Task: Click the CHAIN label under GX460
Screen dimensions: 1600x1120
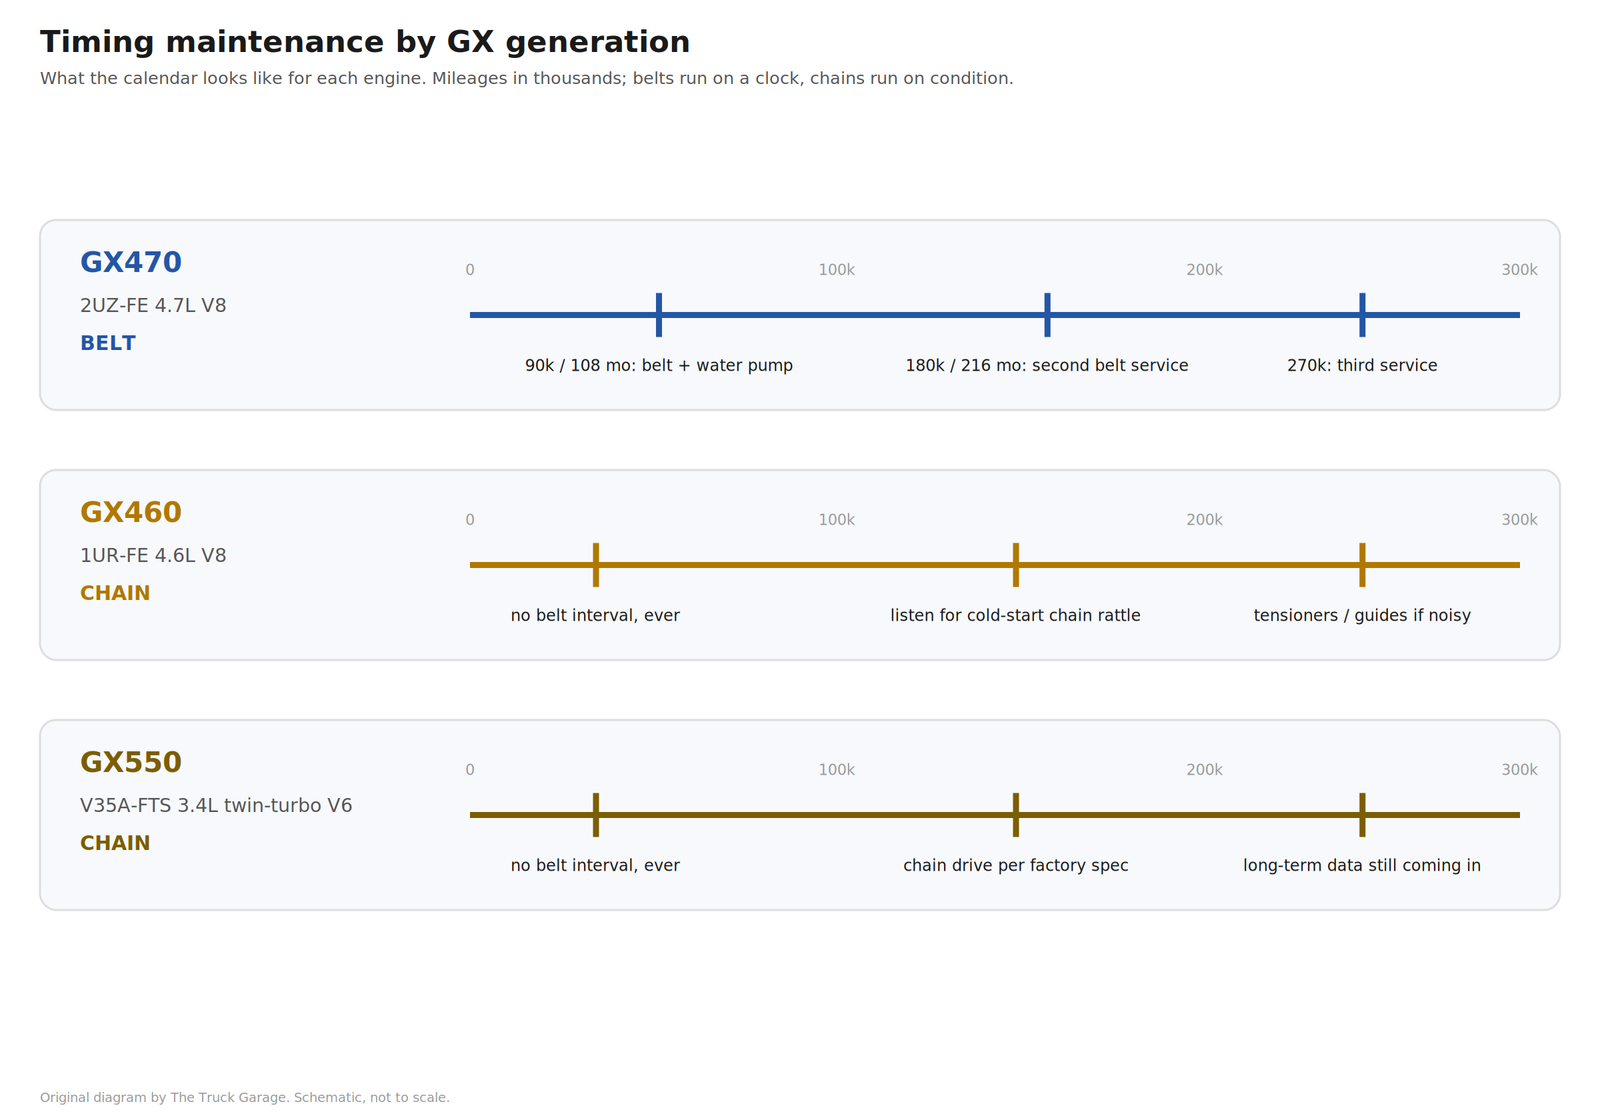Action: pos(115,593)
